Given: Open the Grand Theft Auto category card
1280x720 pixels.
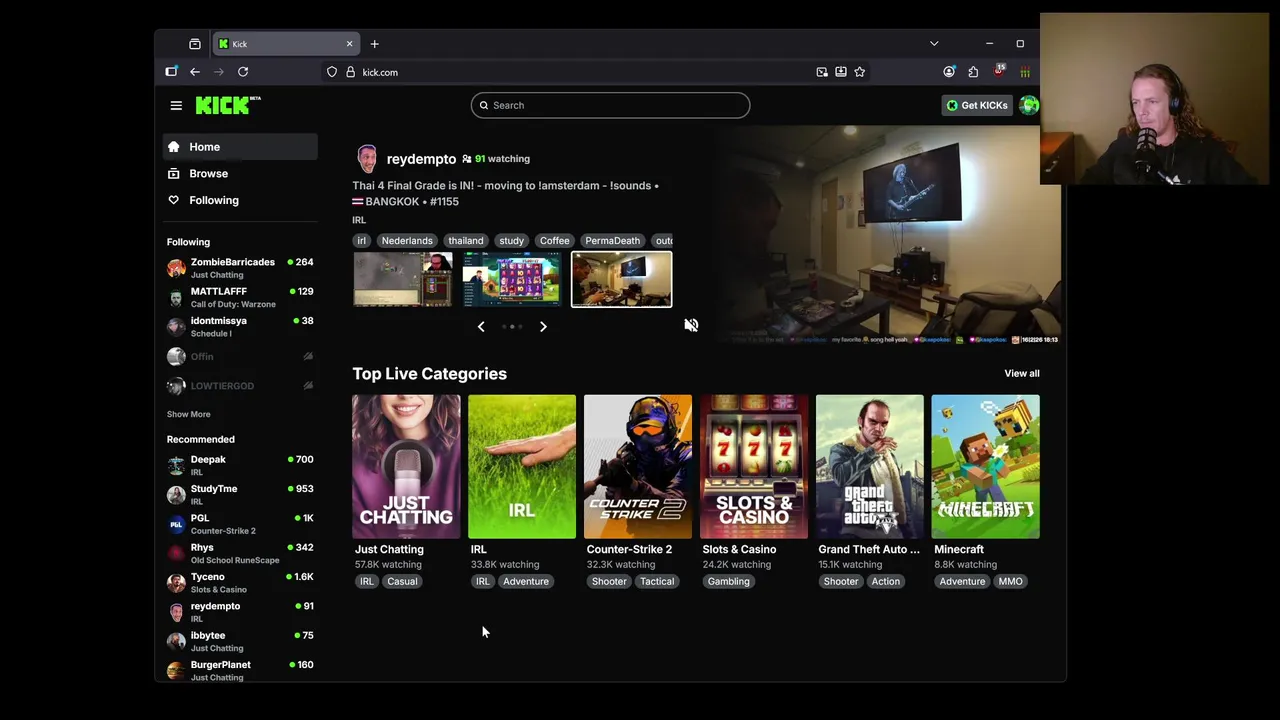Looking at the screenshot, I should (x=870, y=467).
